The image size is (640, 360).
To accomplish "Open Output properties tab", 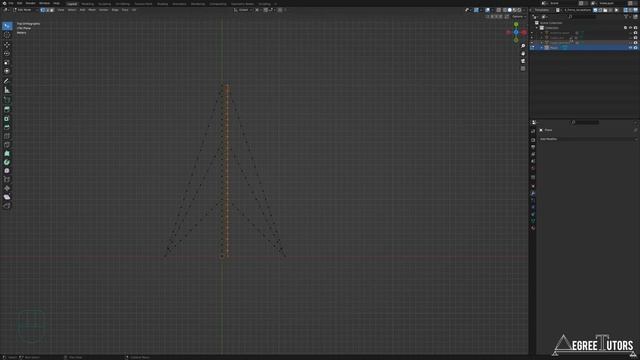I will point(533,147).
